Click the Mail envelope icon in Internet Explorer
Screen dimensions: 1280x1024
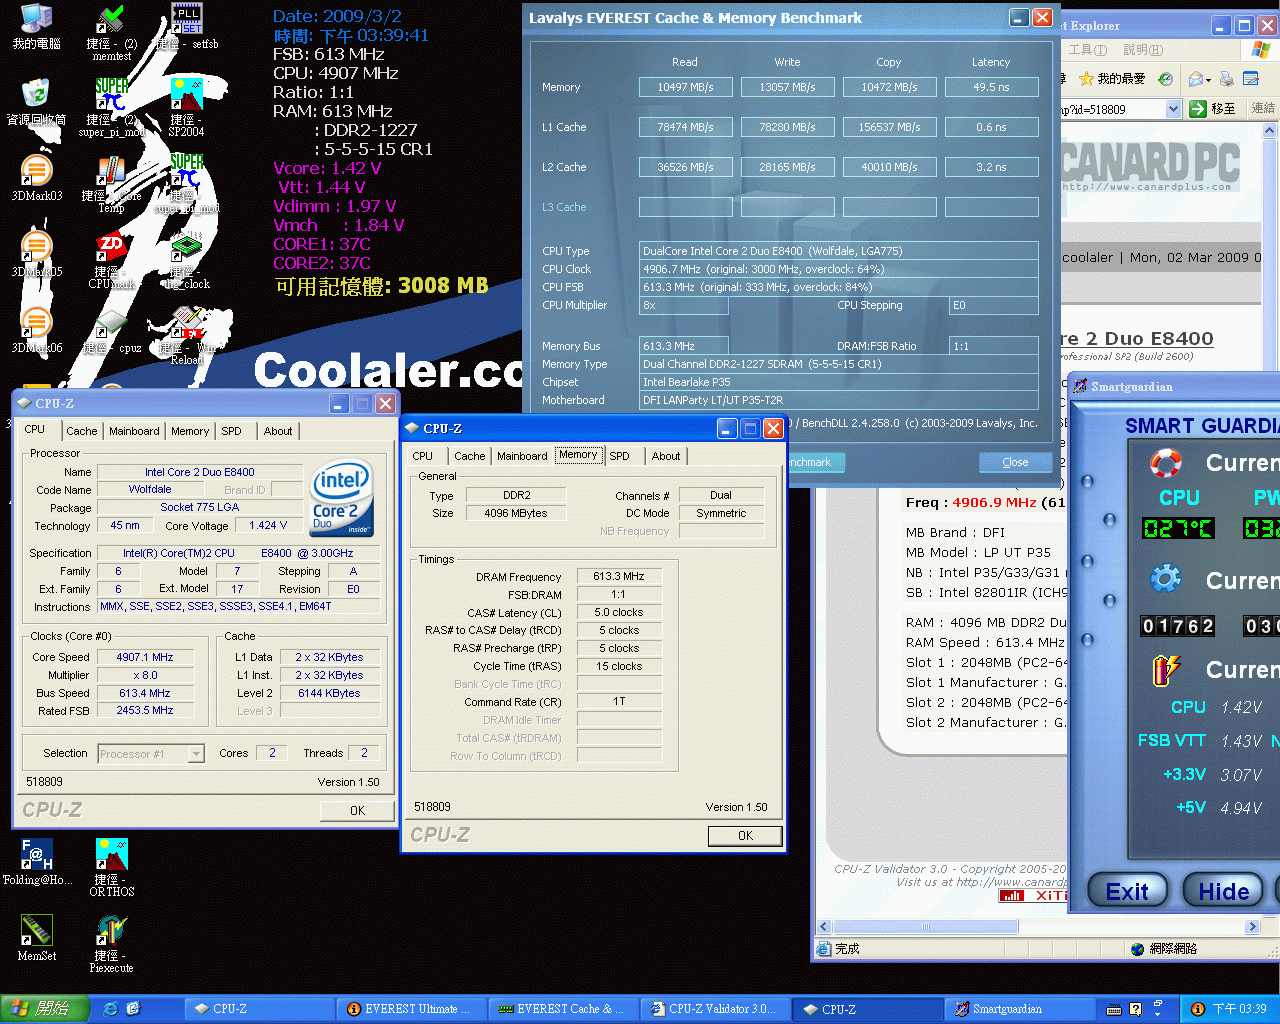point(1195,78)
